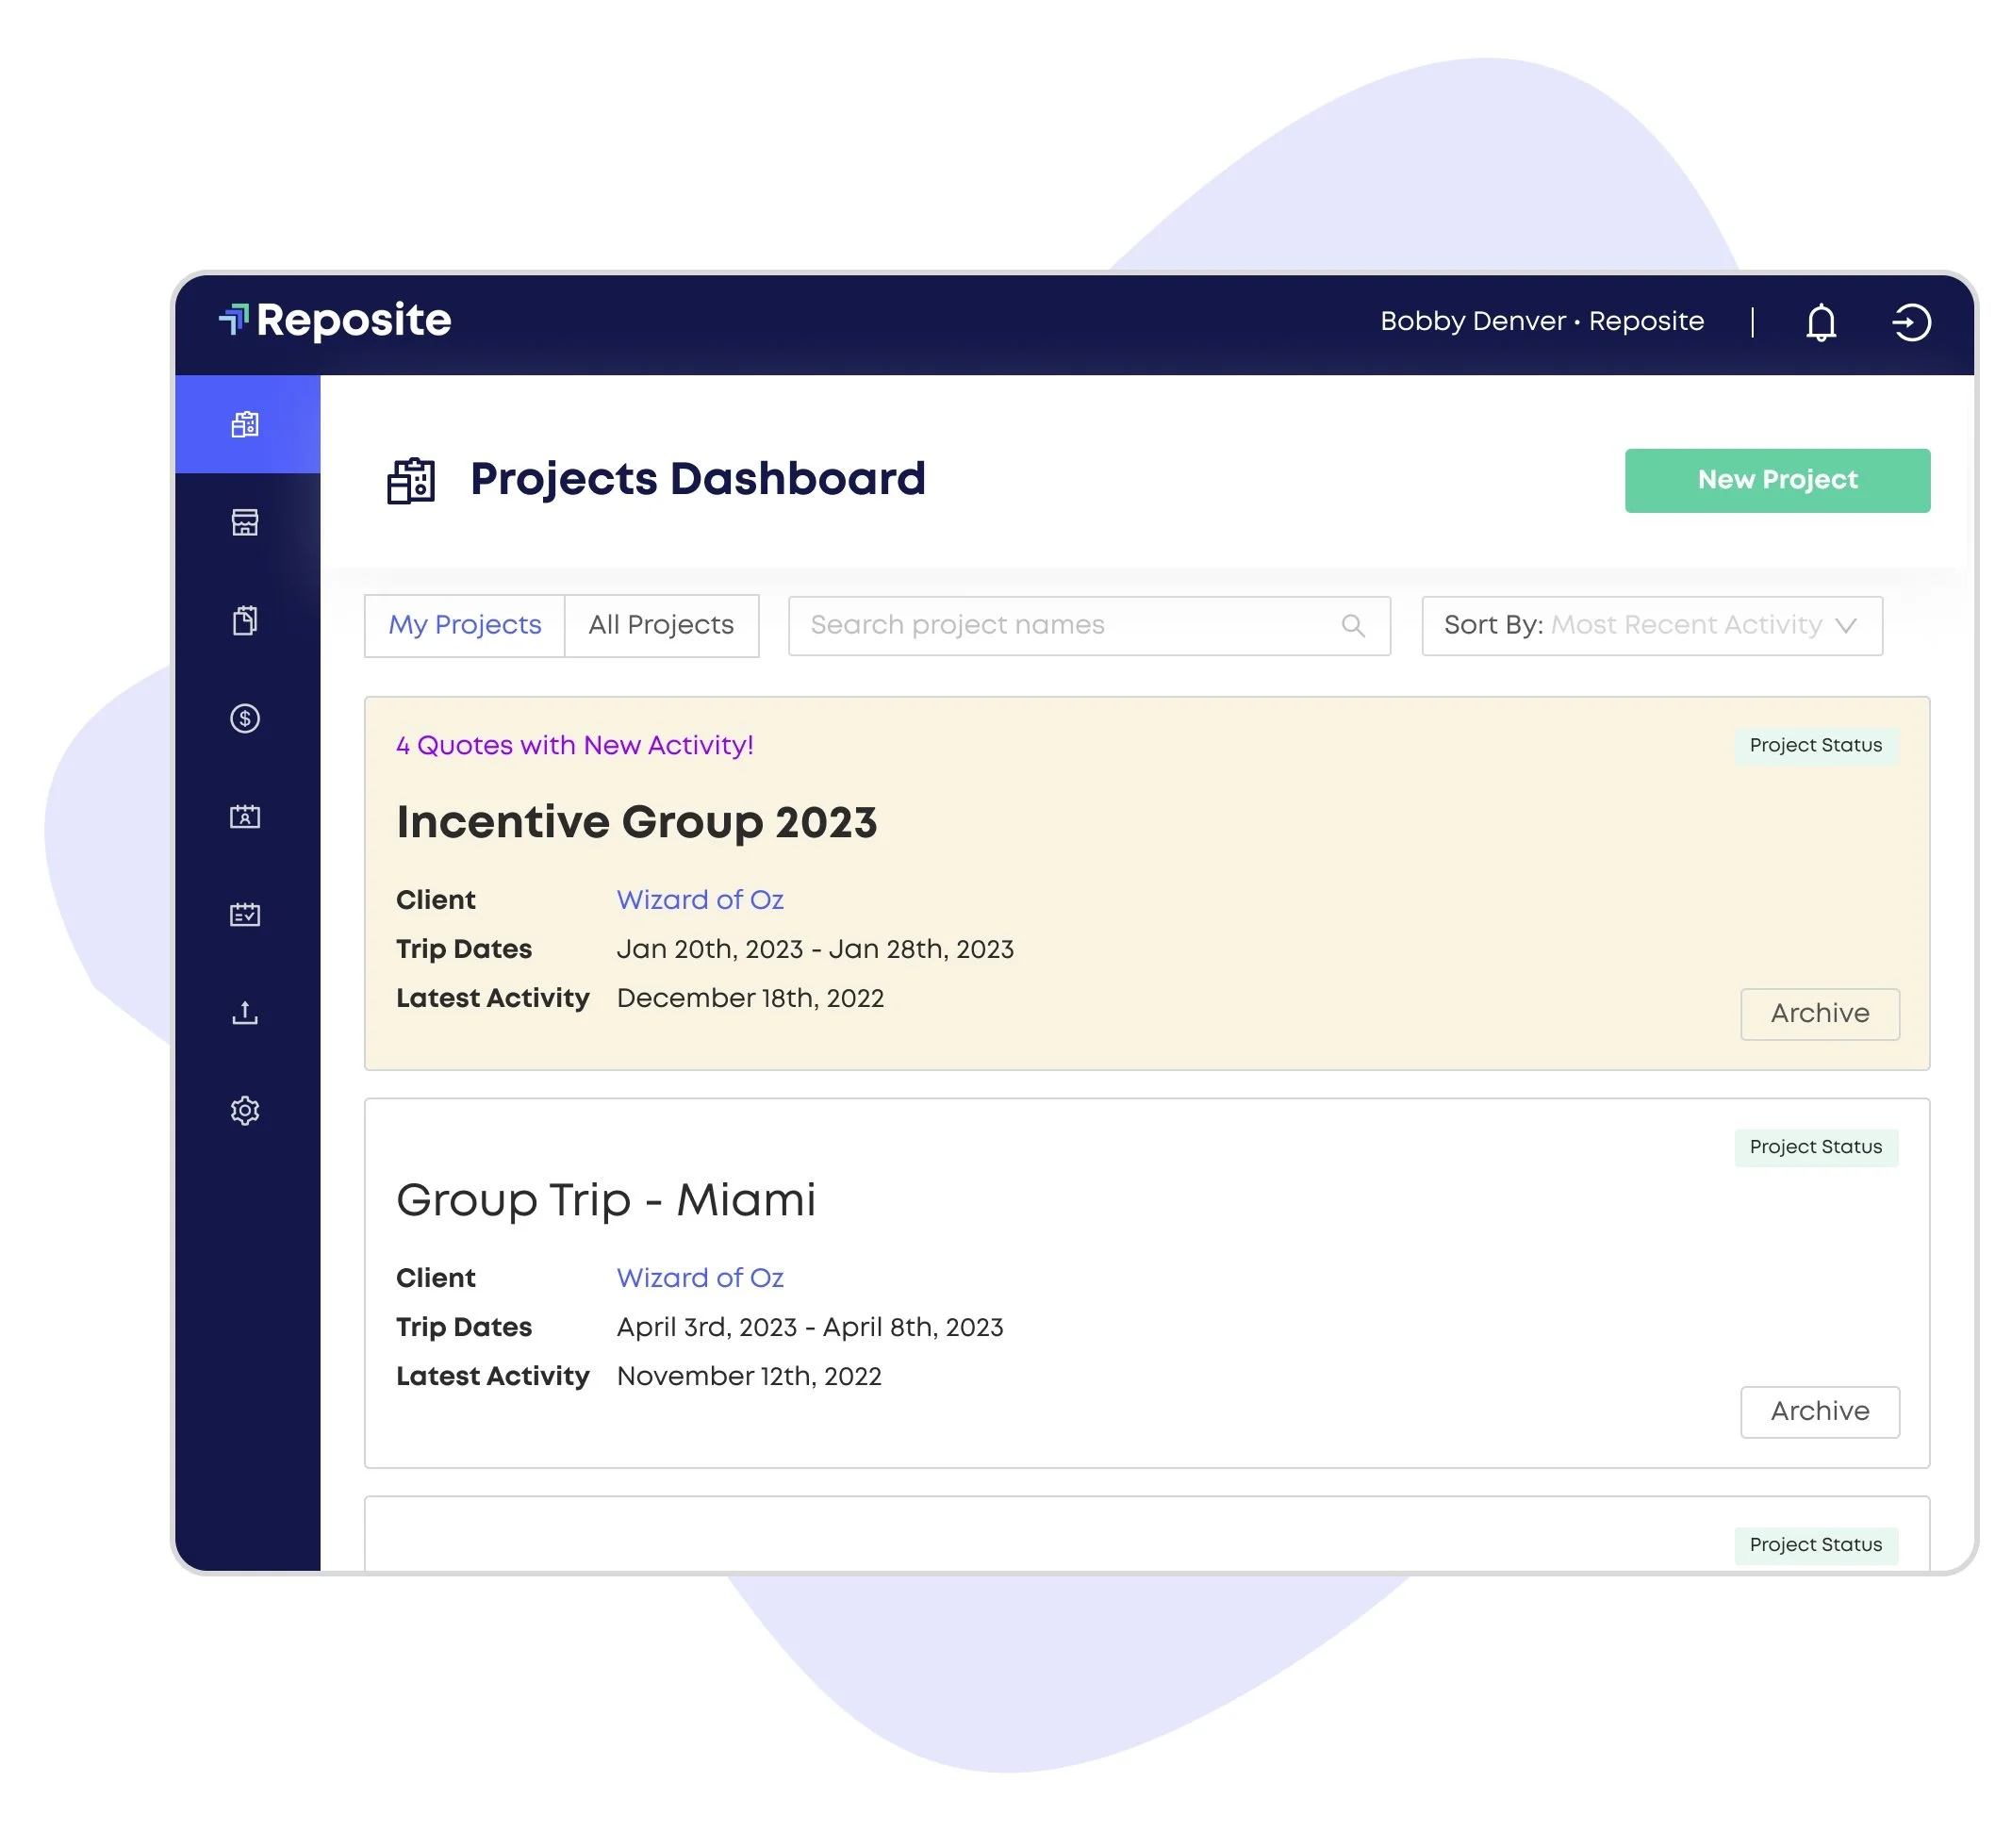This screenshot has width=1995, height=1848.
Task: Open the dollar sign payments icon
Action: click(x=245, y=719)
